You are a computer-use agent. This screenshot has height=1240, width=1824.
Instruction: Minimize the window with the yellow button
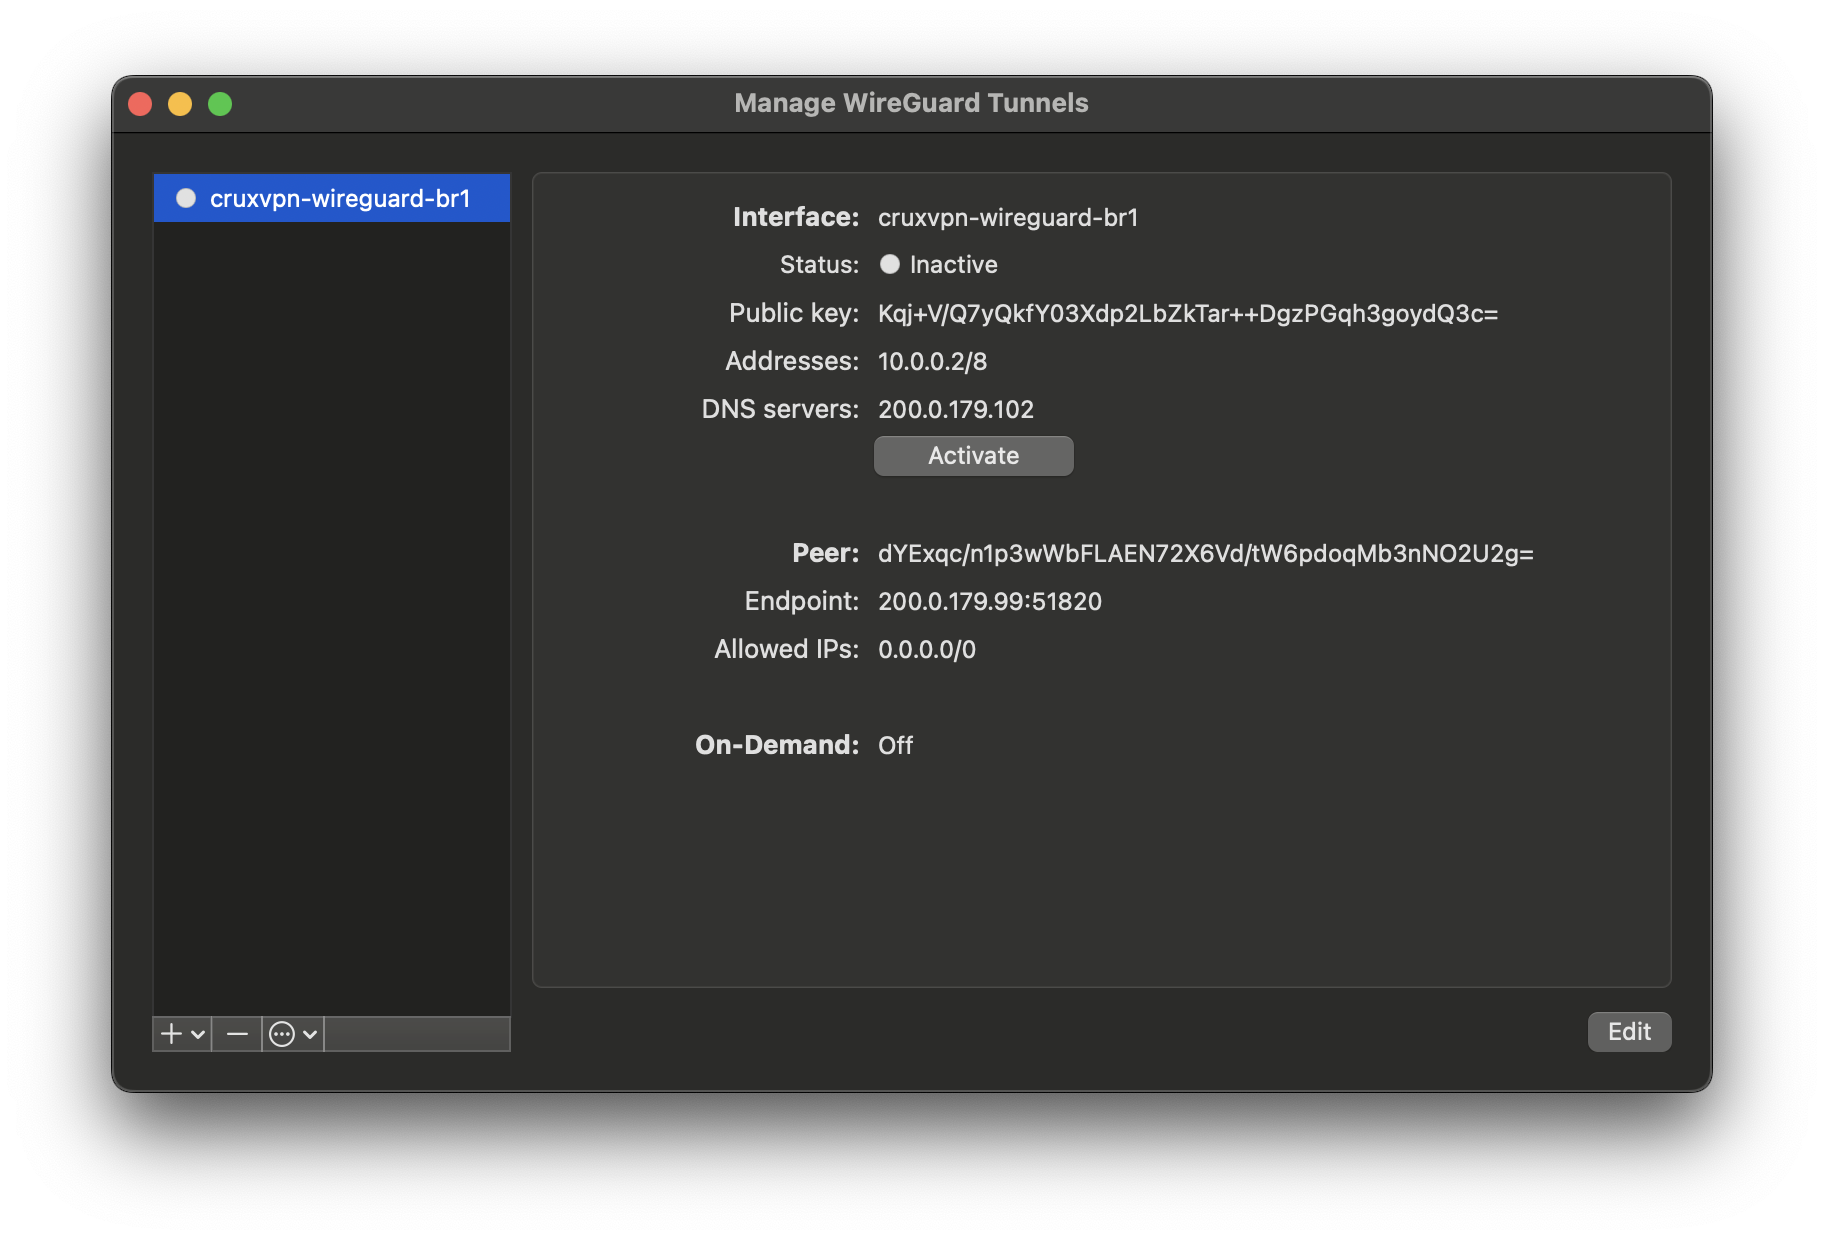pyautogui.click(x=180, y=104)
